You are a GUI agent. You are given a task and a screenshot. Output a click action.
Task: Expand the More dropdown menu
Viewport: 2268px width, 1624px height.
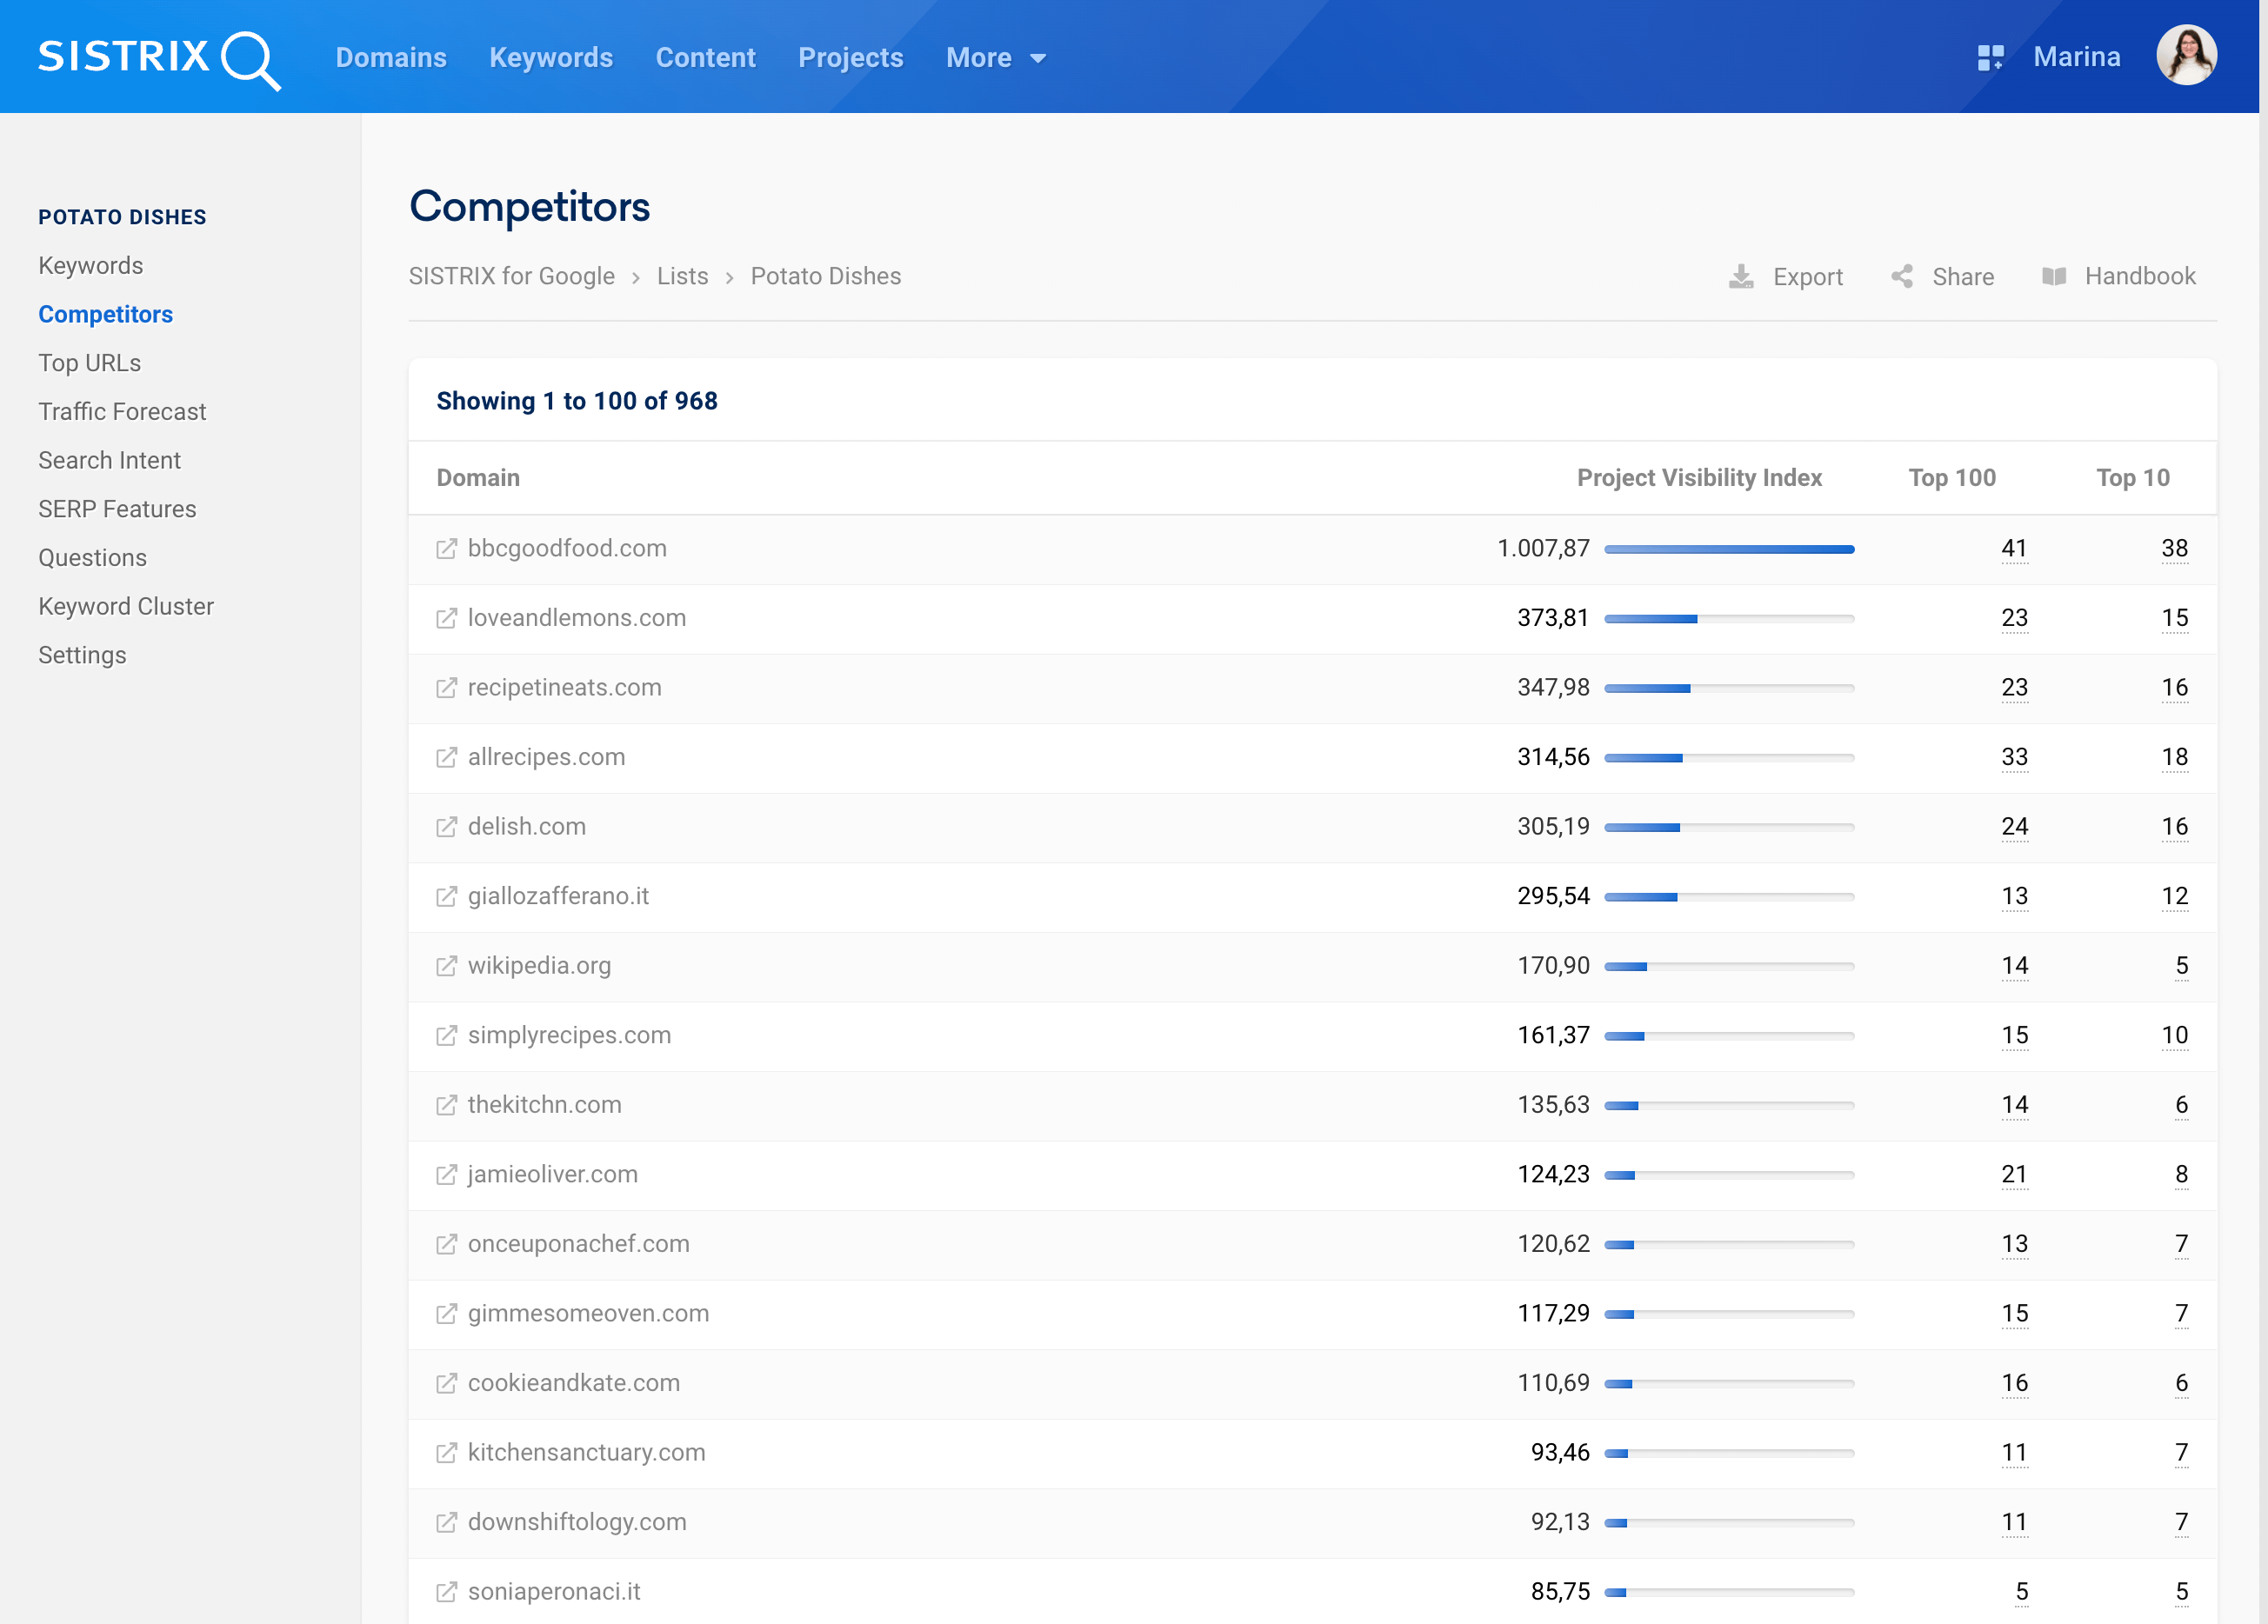pos(996,58)
